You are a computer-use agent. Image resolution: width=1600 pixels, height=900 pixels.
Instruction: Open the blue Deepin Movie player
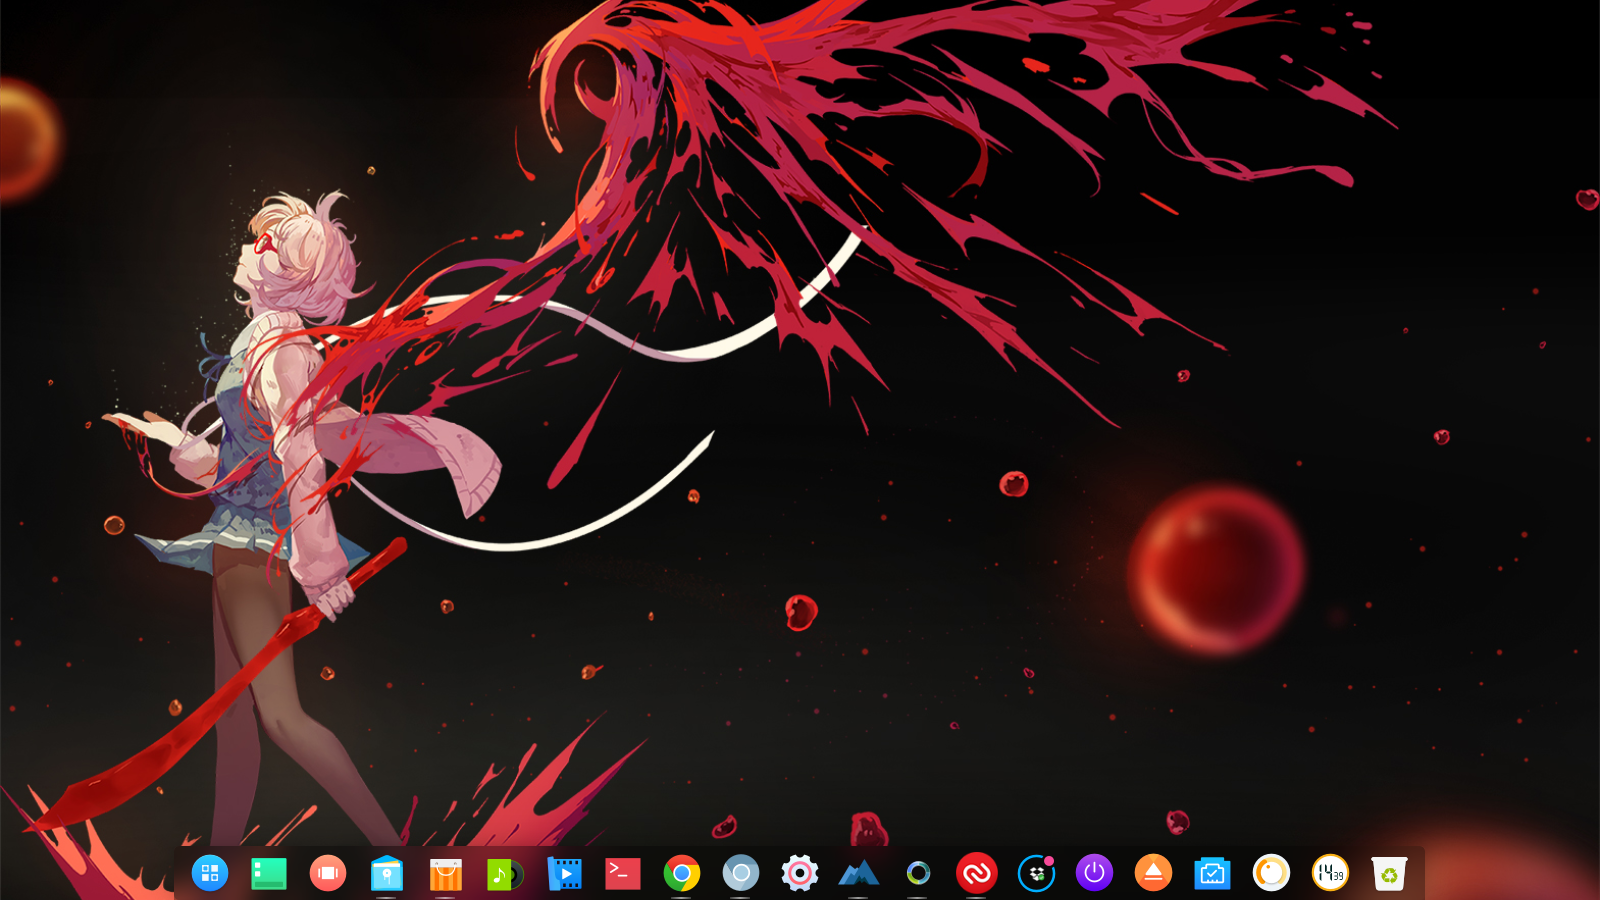pyautogui.click(x=564, y=873)
